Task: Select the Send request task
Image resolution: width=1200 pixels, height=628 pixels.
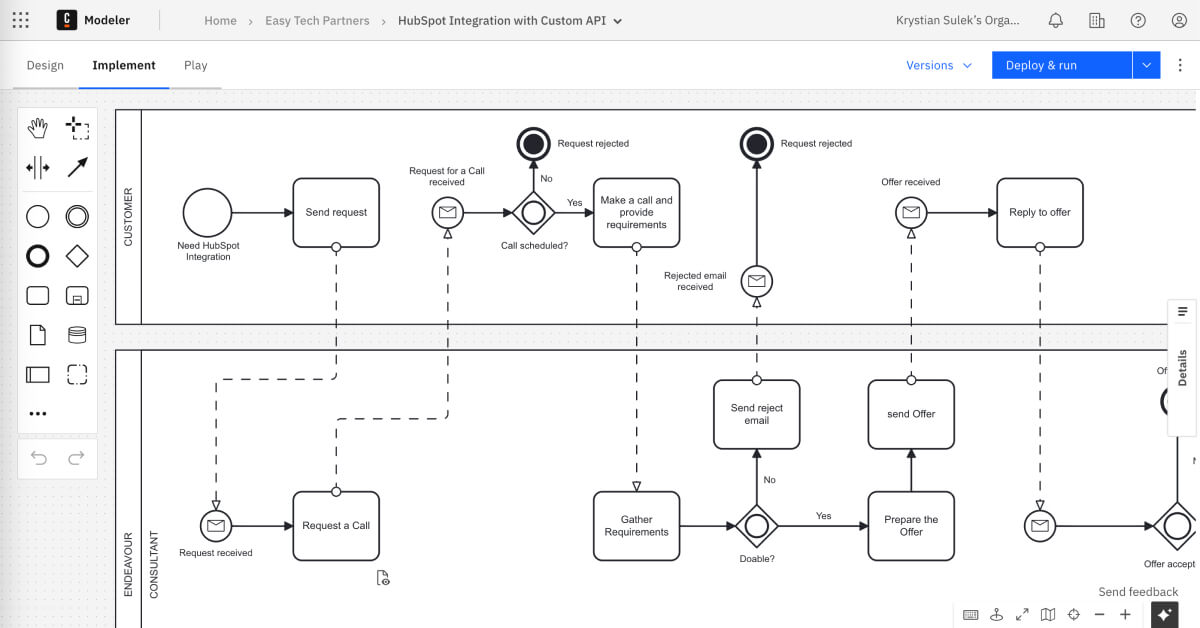Action: click(x=336, y=213)
